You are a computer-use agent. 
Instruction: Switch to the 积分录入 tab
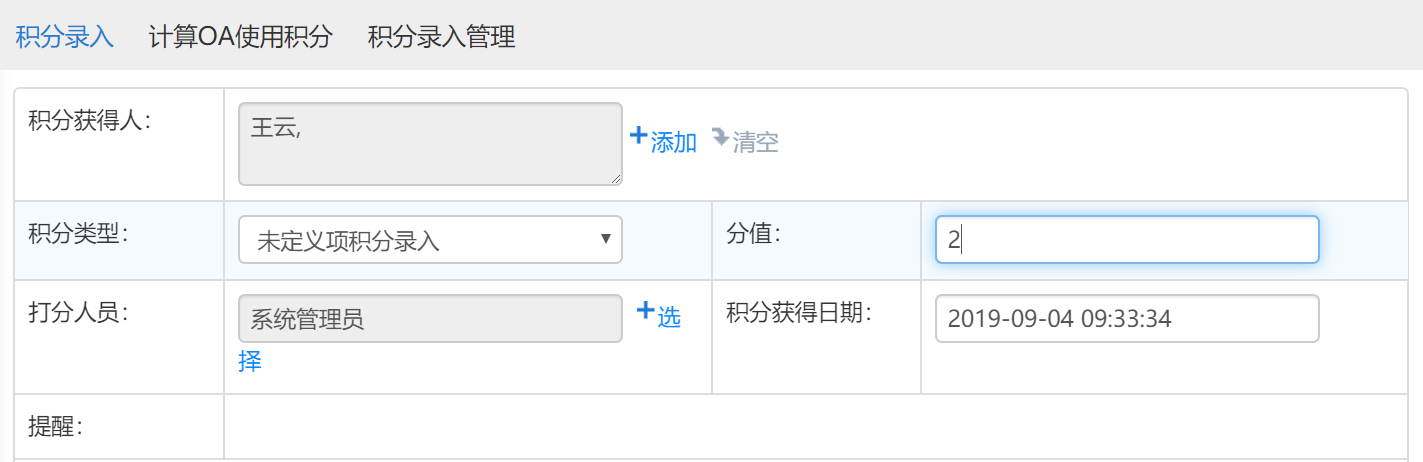click(x=64, y=38)
